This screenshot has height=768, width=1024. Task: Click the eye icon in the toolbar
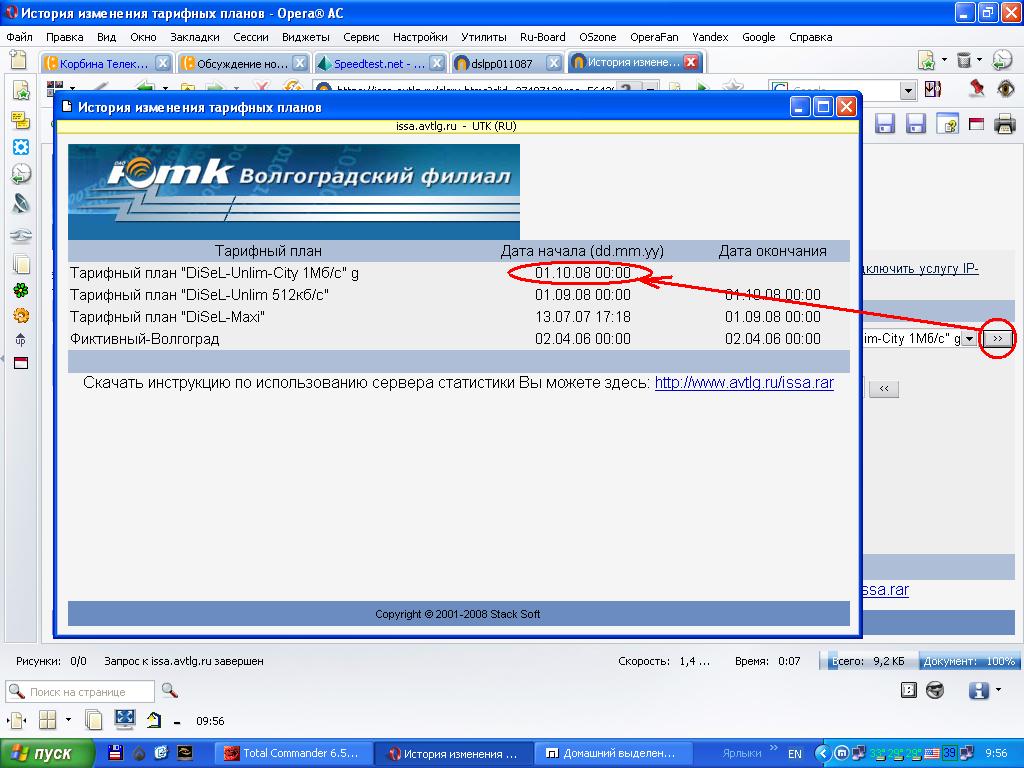[x=1005, y=90]
